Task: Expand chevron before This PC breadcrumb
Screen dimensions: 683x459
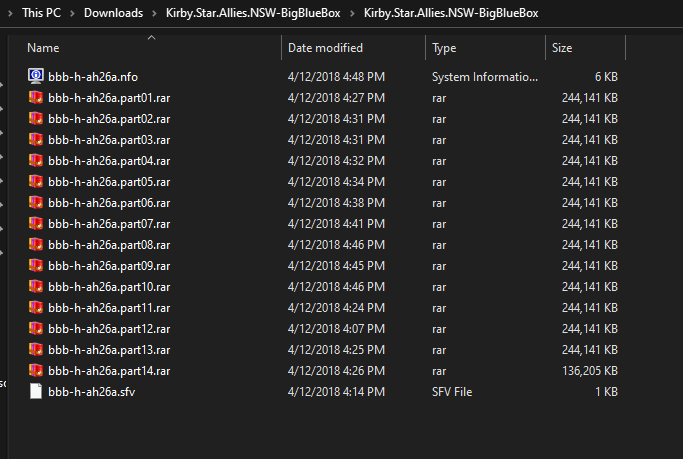Action: pos(10,14)
